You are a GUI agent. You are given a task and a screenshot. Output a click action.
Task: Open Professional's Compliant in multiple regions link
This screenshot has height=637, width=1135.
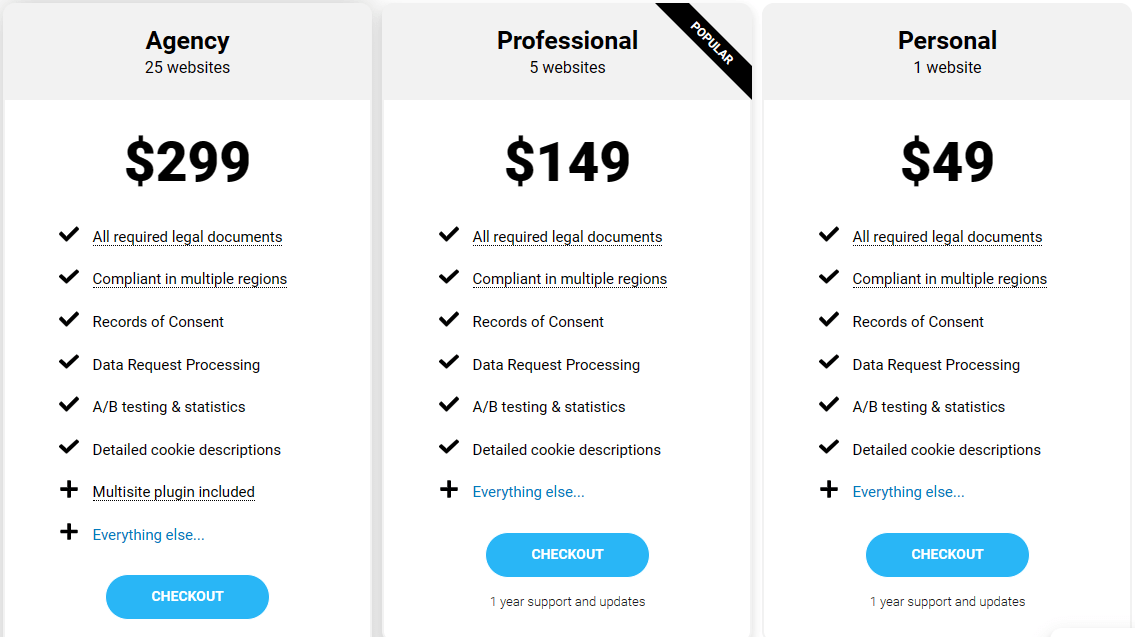pyautogui.click(x=570, y=278)
